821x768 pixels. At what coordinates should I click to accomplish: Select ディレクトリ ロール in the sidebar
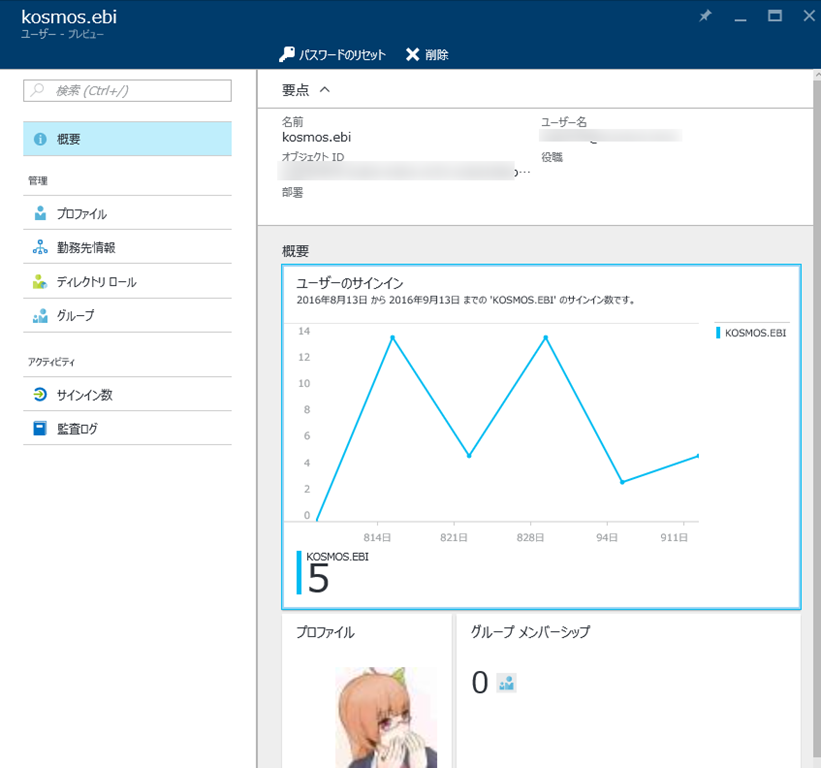[x=127, y=282]
